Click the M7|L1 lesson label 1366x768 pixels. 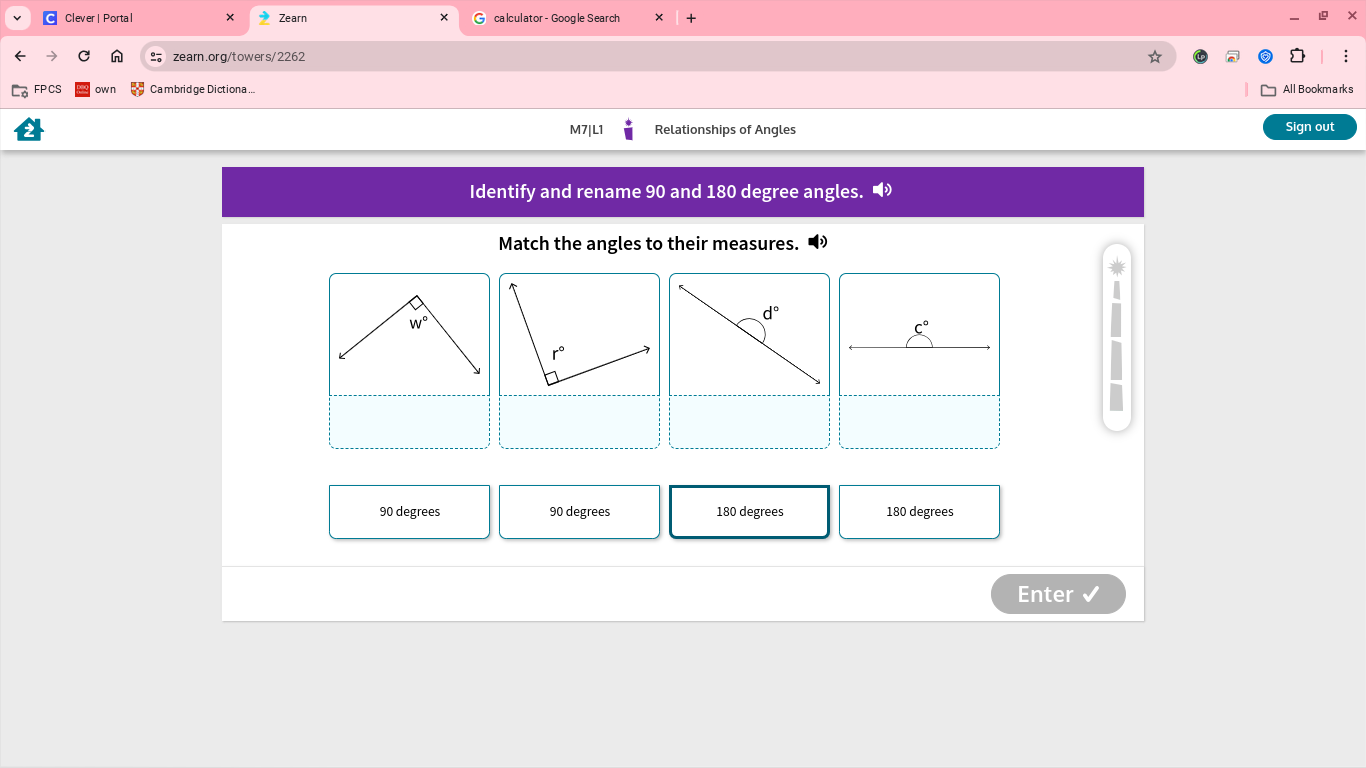tap(587, 129)
